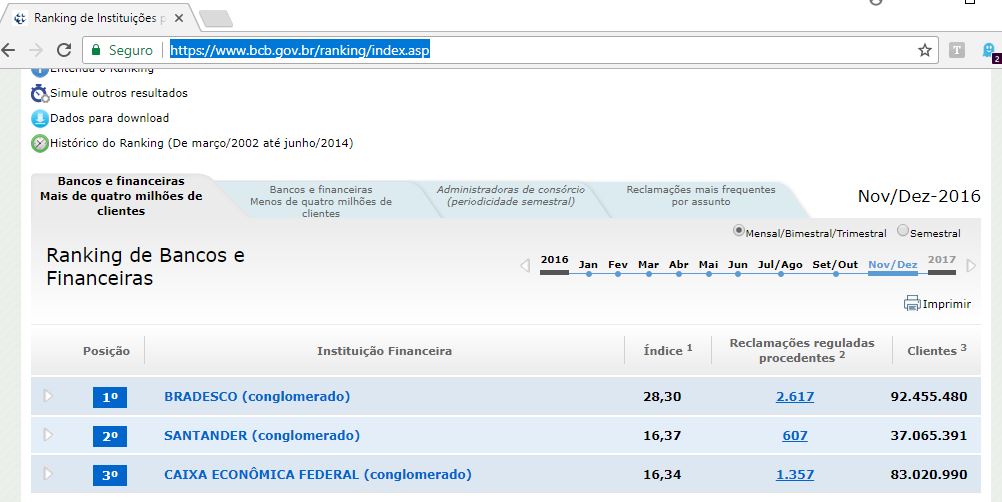Screen dimensions: 1002x502
Task: Select year 2017 on timeline
Action: [x=942, y=260]
